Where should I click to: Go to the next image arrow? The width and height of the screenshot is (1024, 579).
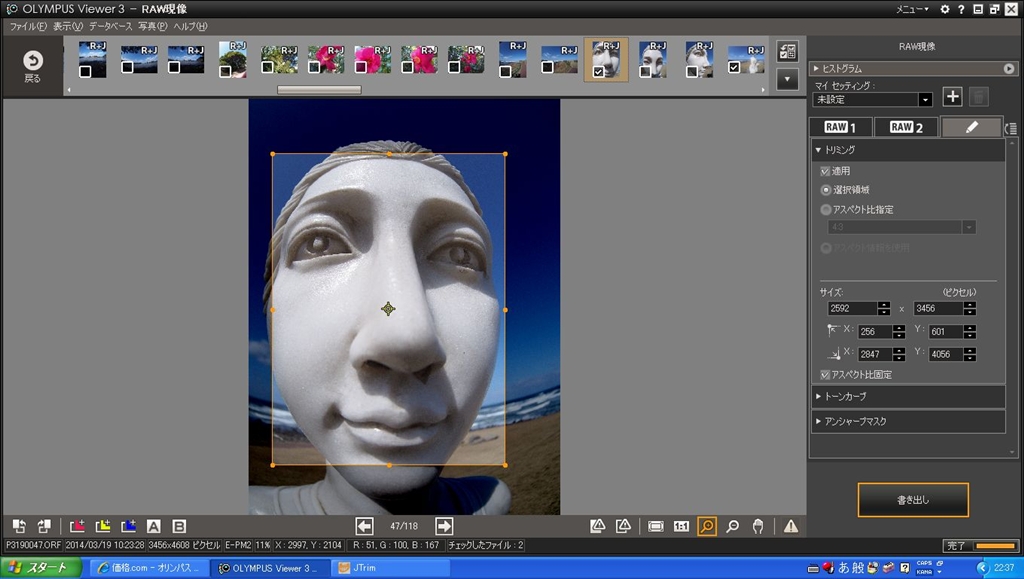coord(444,526)
